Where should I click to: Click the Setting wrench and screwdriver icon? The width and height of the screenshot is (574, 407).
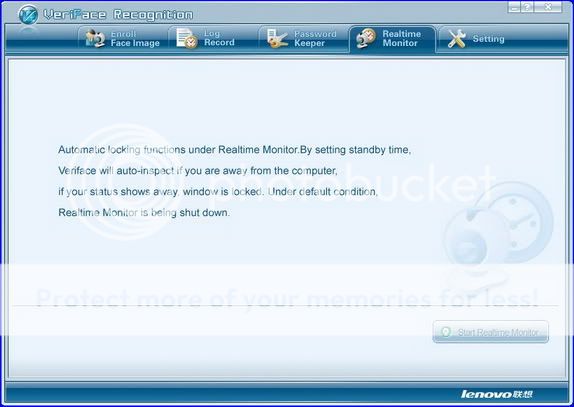point(456,38)
